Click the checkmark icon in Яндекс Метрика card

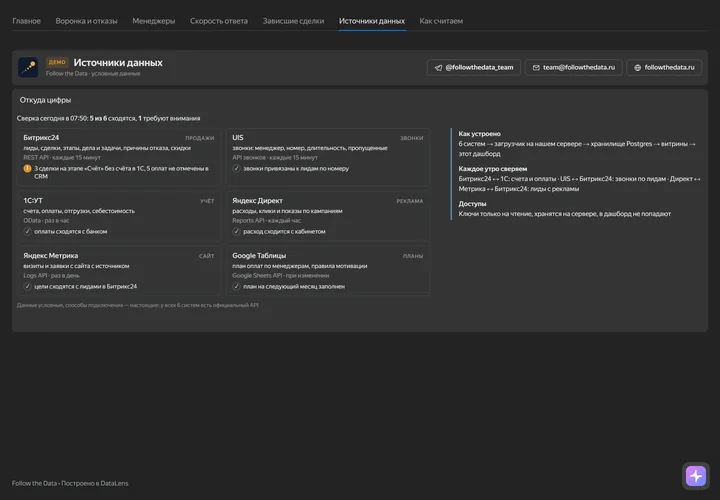point(28,287)
